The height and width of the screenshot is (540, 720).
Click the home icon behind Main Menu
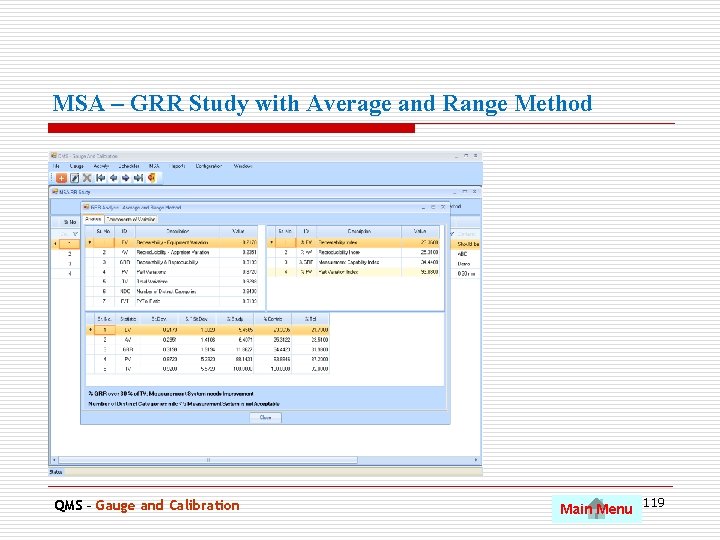(596, 509)
